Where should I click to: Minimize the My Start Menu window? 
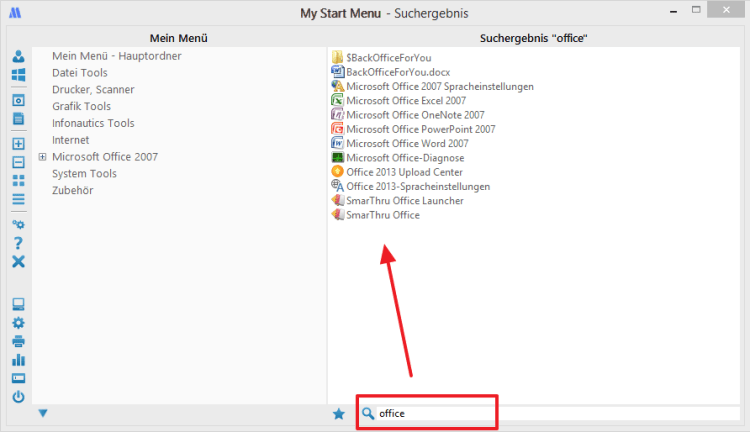[673, 11]
